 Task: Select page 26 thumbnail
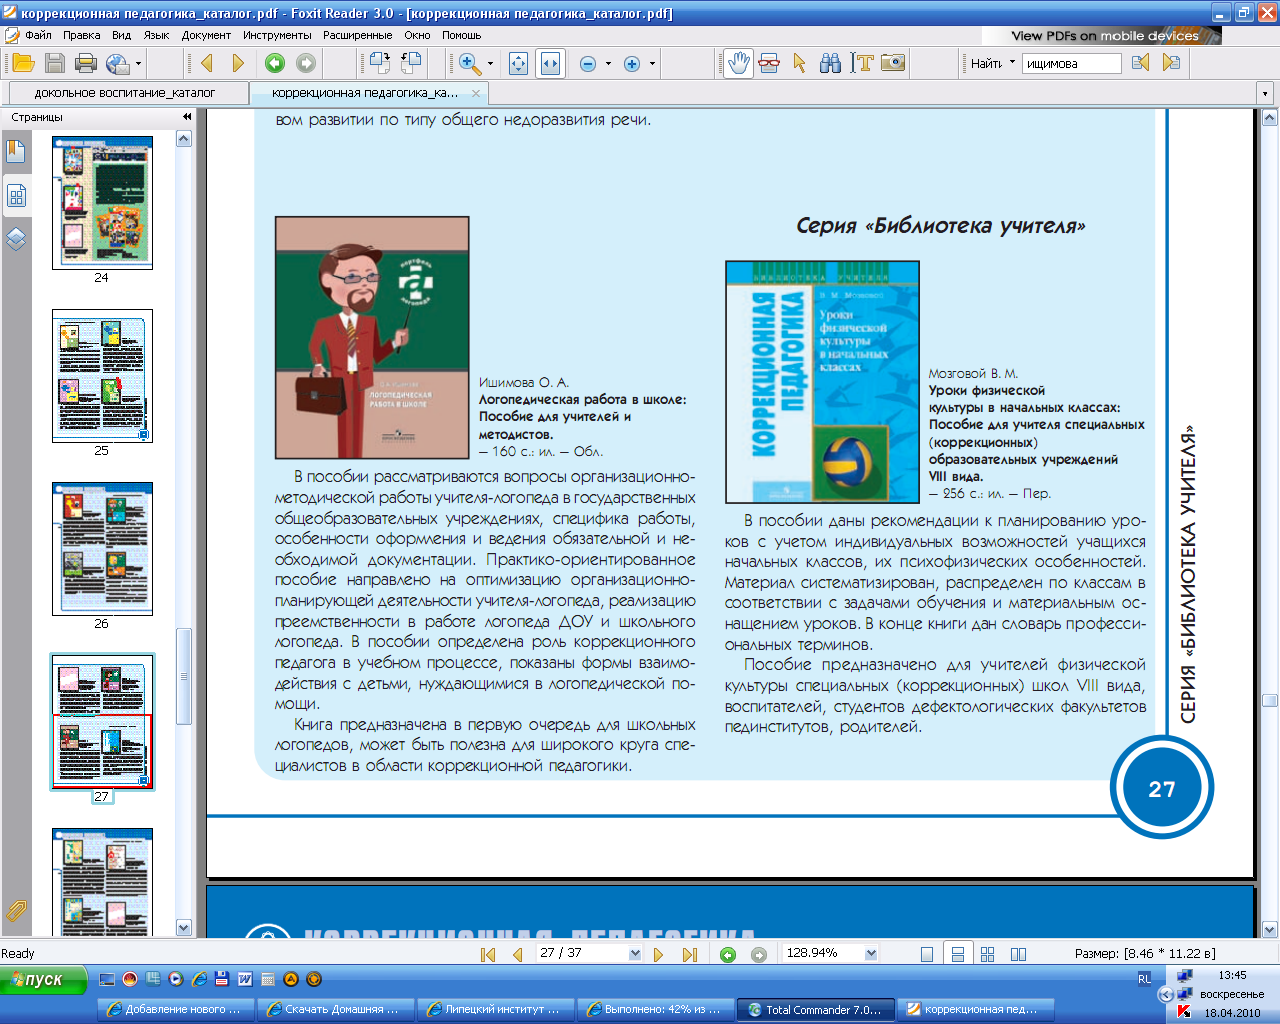coord(102,549)
